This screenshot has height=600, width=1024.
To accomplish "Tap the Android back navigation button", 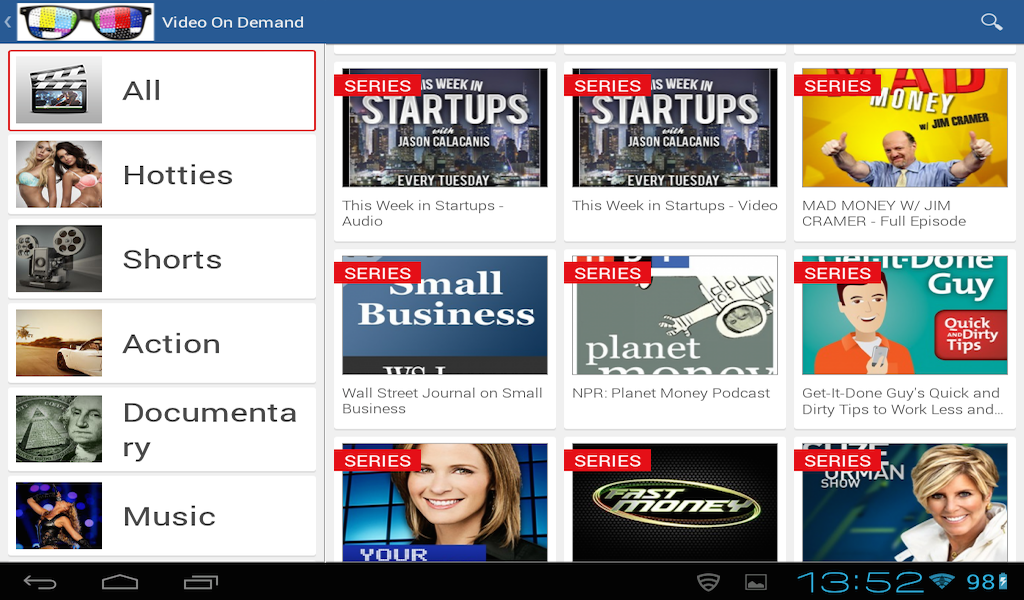I will coord(40,582).
